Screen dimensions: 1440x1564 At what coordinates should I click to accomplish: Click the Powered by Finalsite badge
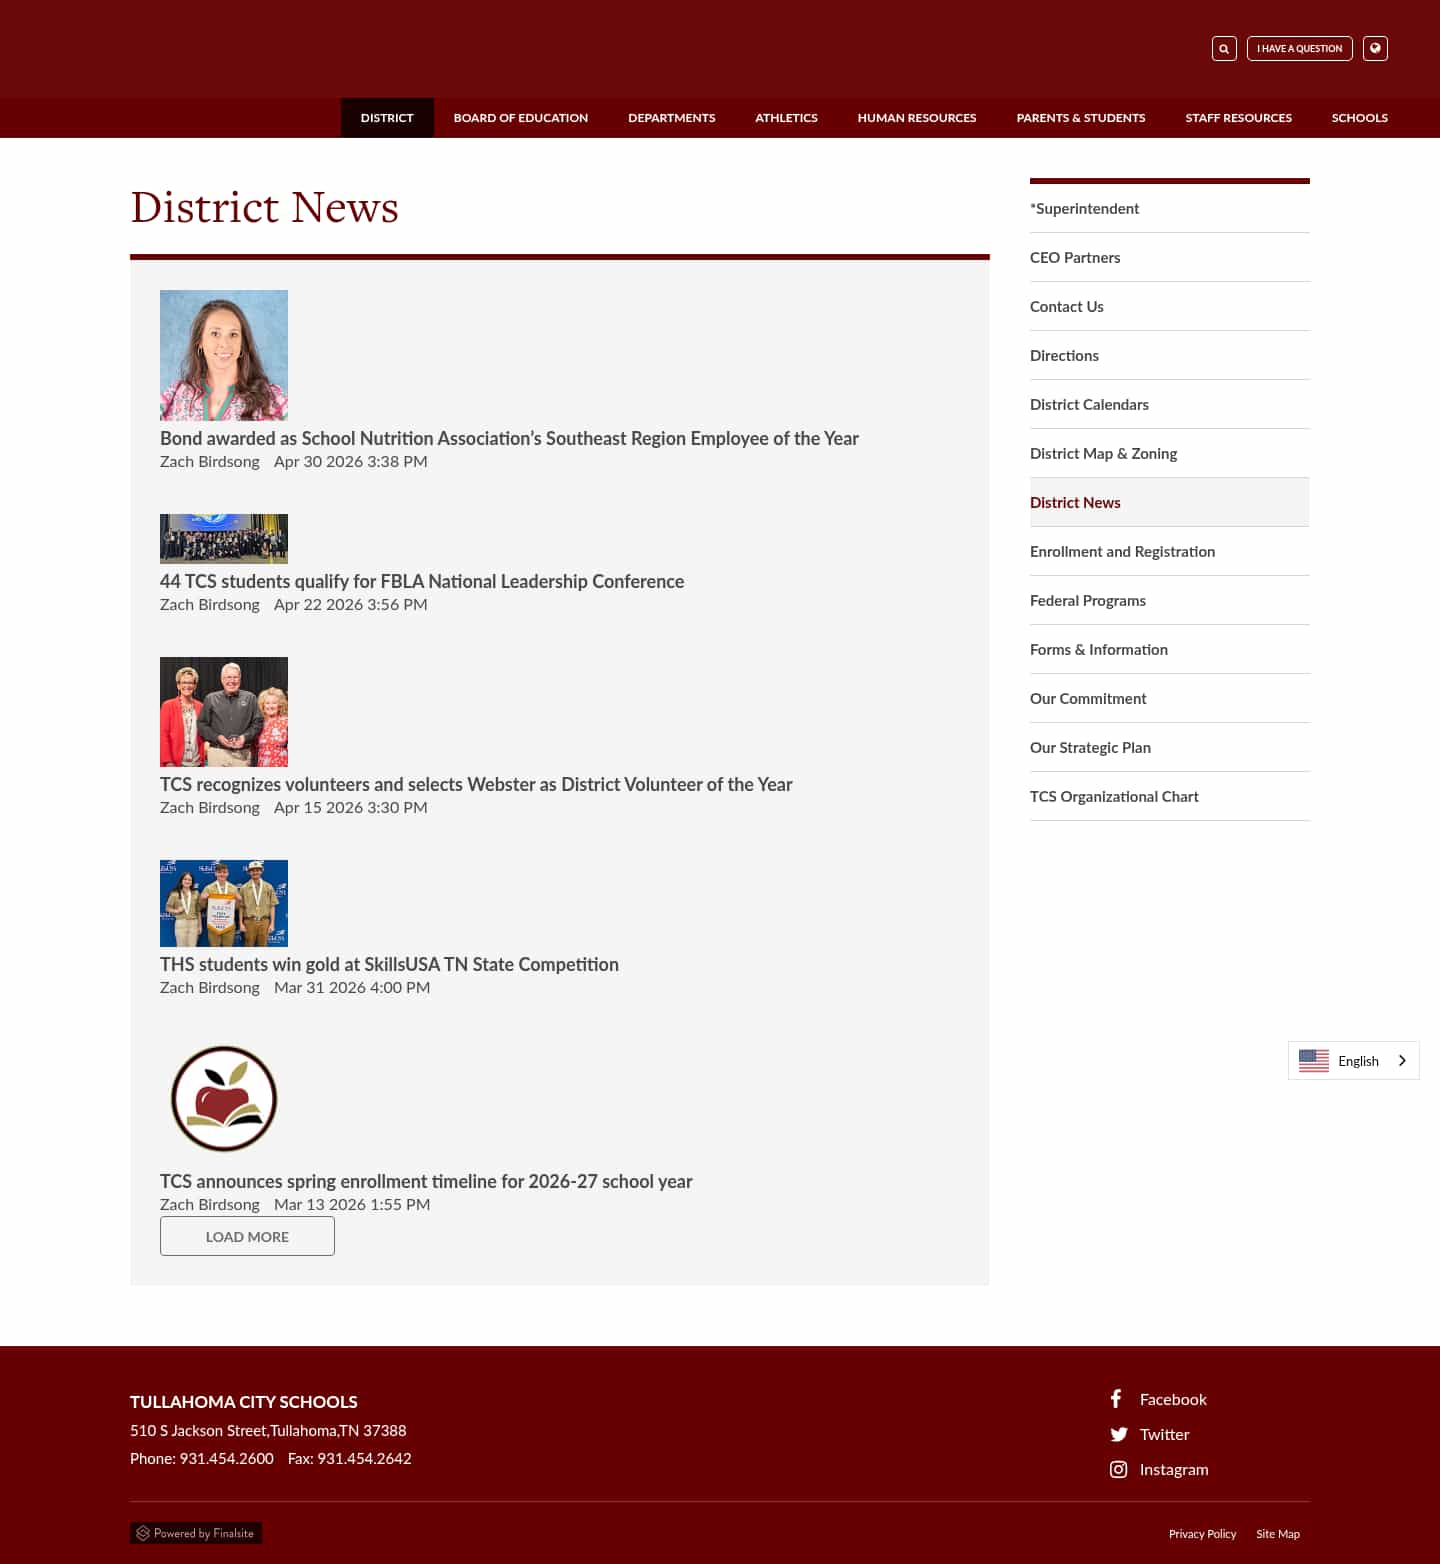pyautogui.click(x=196, y=1533)
